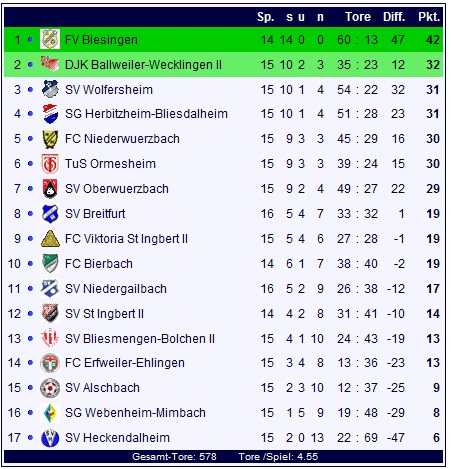The height and width of the screenshot is (469, 451).
Task: Click the SV Alschbach team name
Action: point(102,388)
